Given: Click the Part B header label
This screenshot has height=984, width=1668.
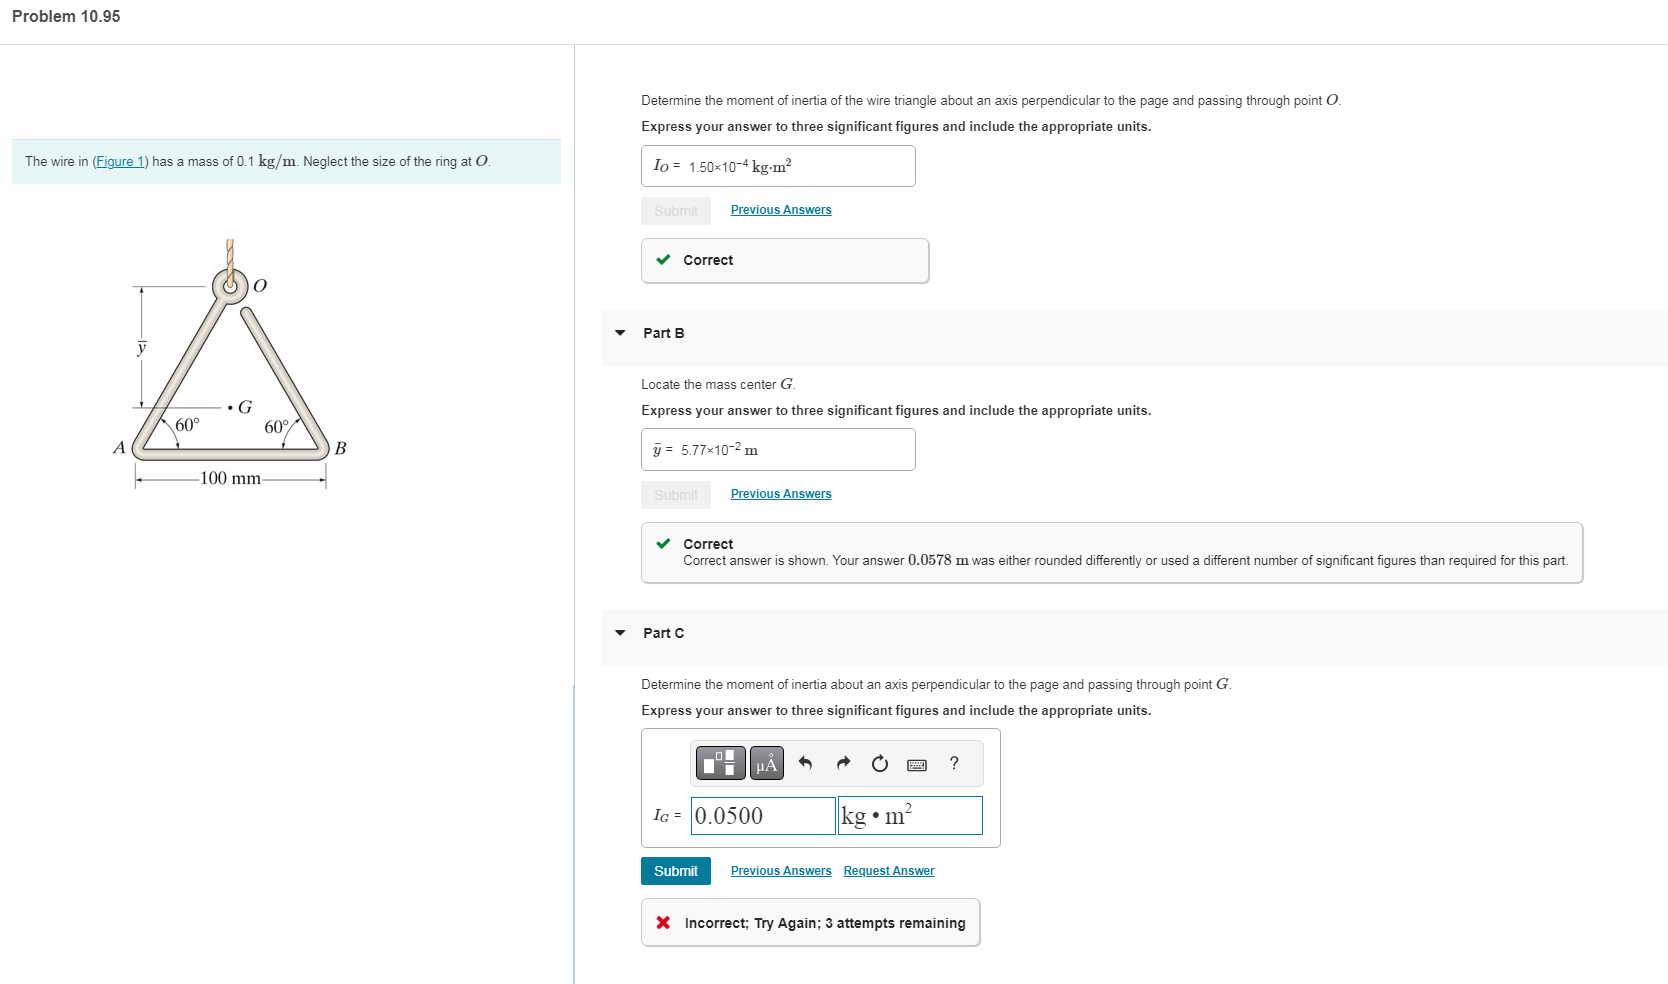Looking at the screenshot, I should coord(664,333).
